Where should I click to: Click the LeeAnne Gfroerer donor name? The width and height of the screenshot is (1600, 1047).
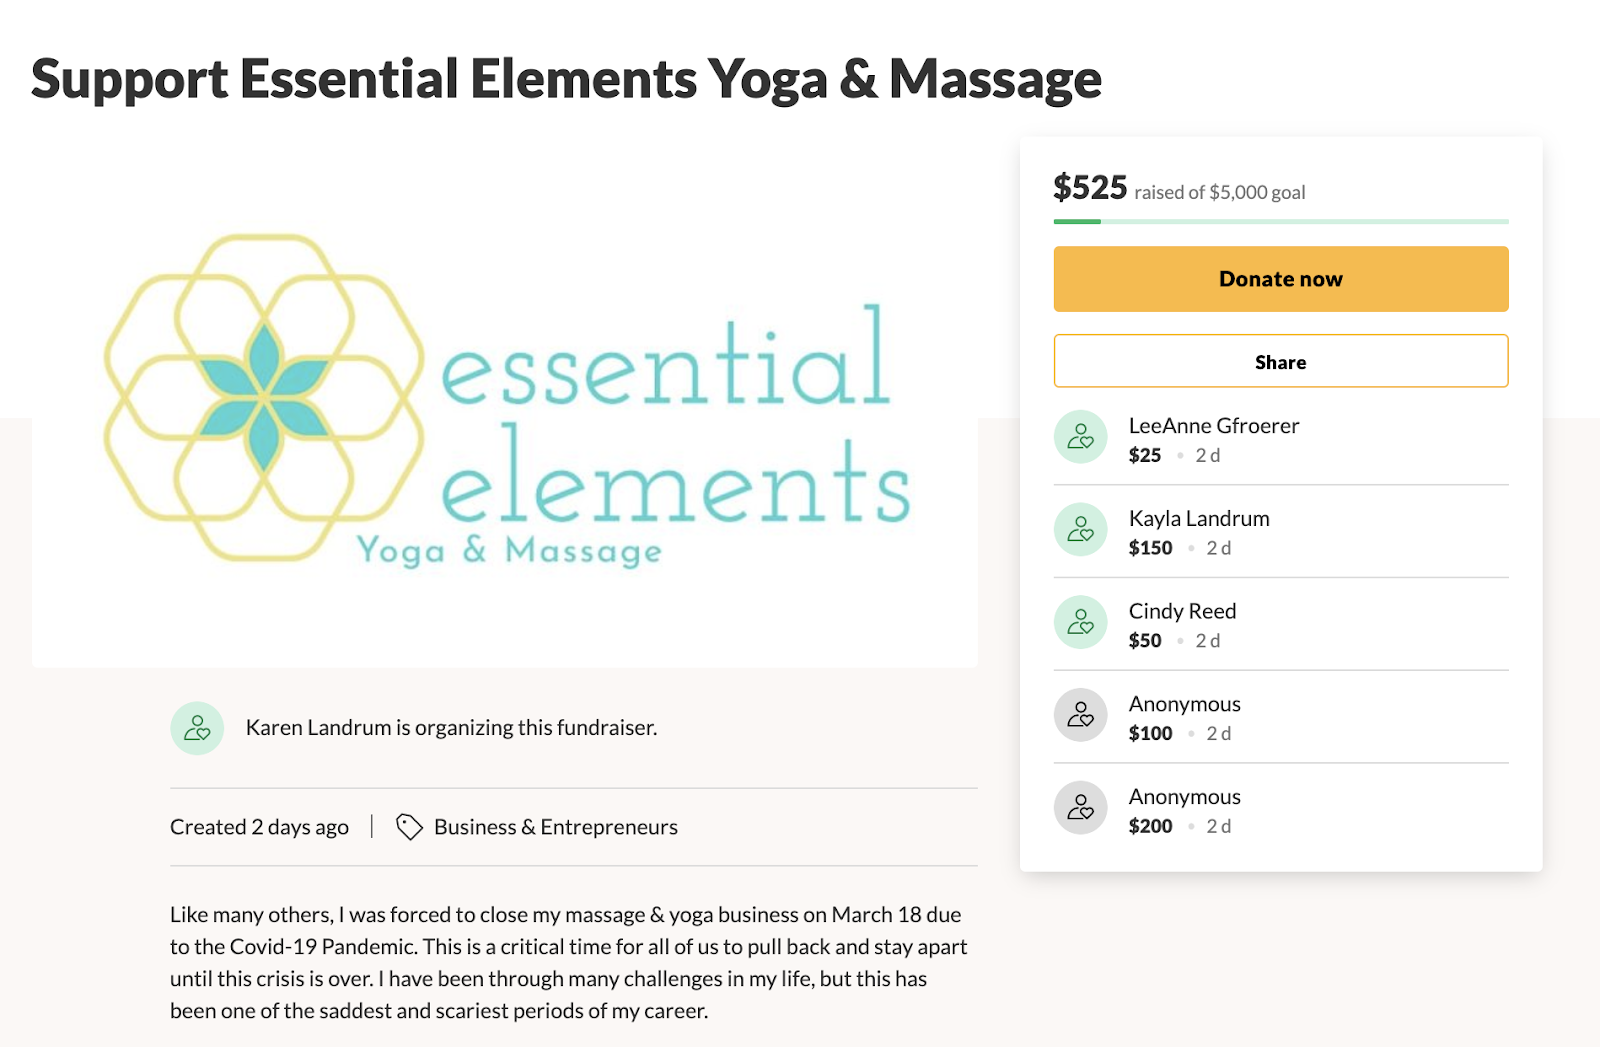tap(1213, 426)
